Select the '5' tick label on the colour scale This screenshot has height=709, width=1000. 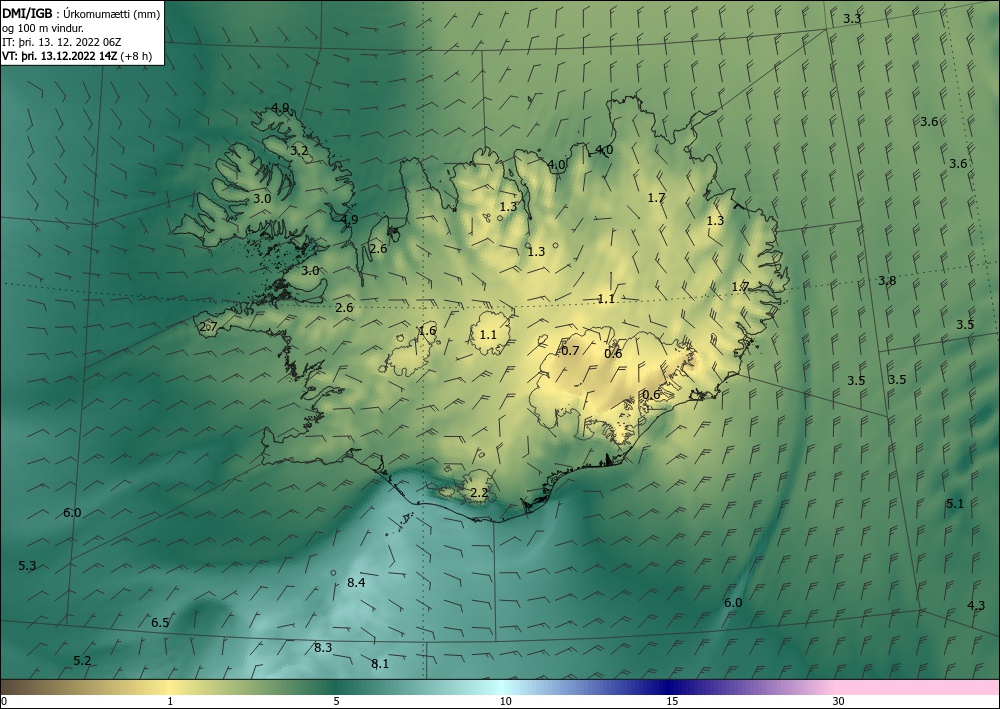click(x=336, y=701)
